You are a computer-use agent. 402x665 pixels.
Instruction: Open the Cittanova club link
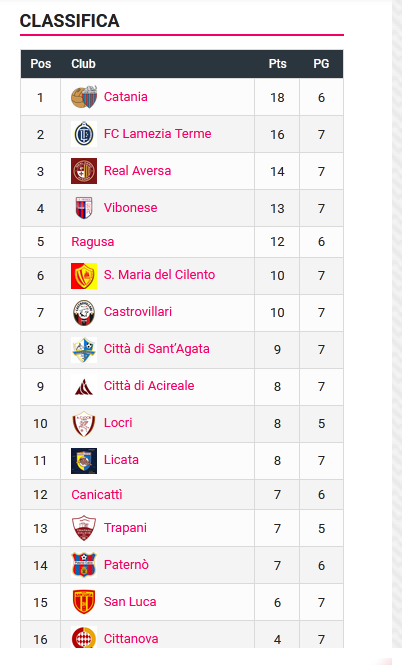click(x=131, y=639)
